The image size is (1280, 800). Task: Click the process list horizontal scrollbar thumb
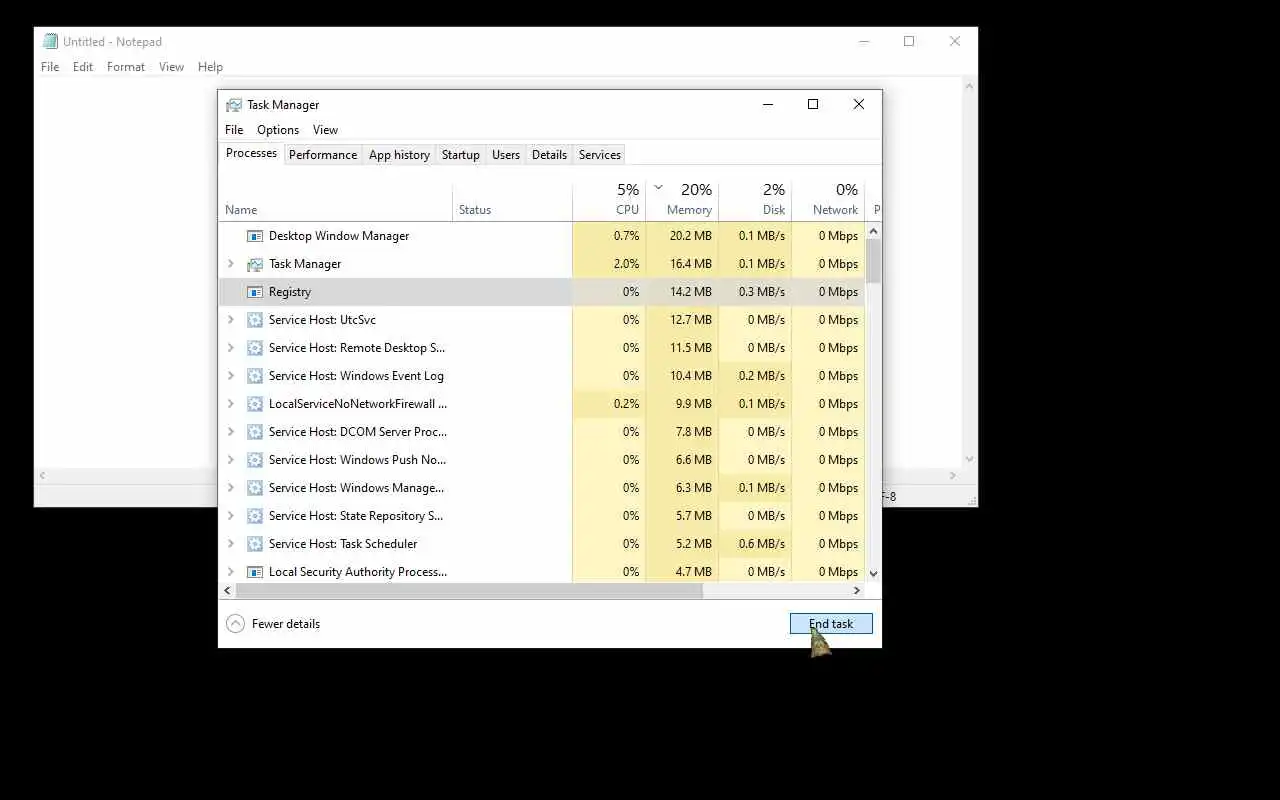coord(469,591)
